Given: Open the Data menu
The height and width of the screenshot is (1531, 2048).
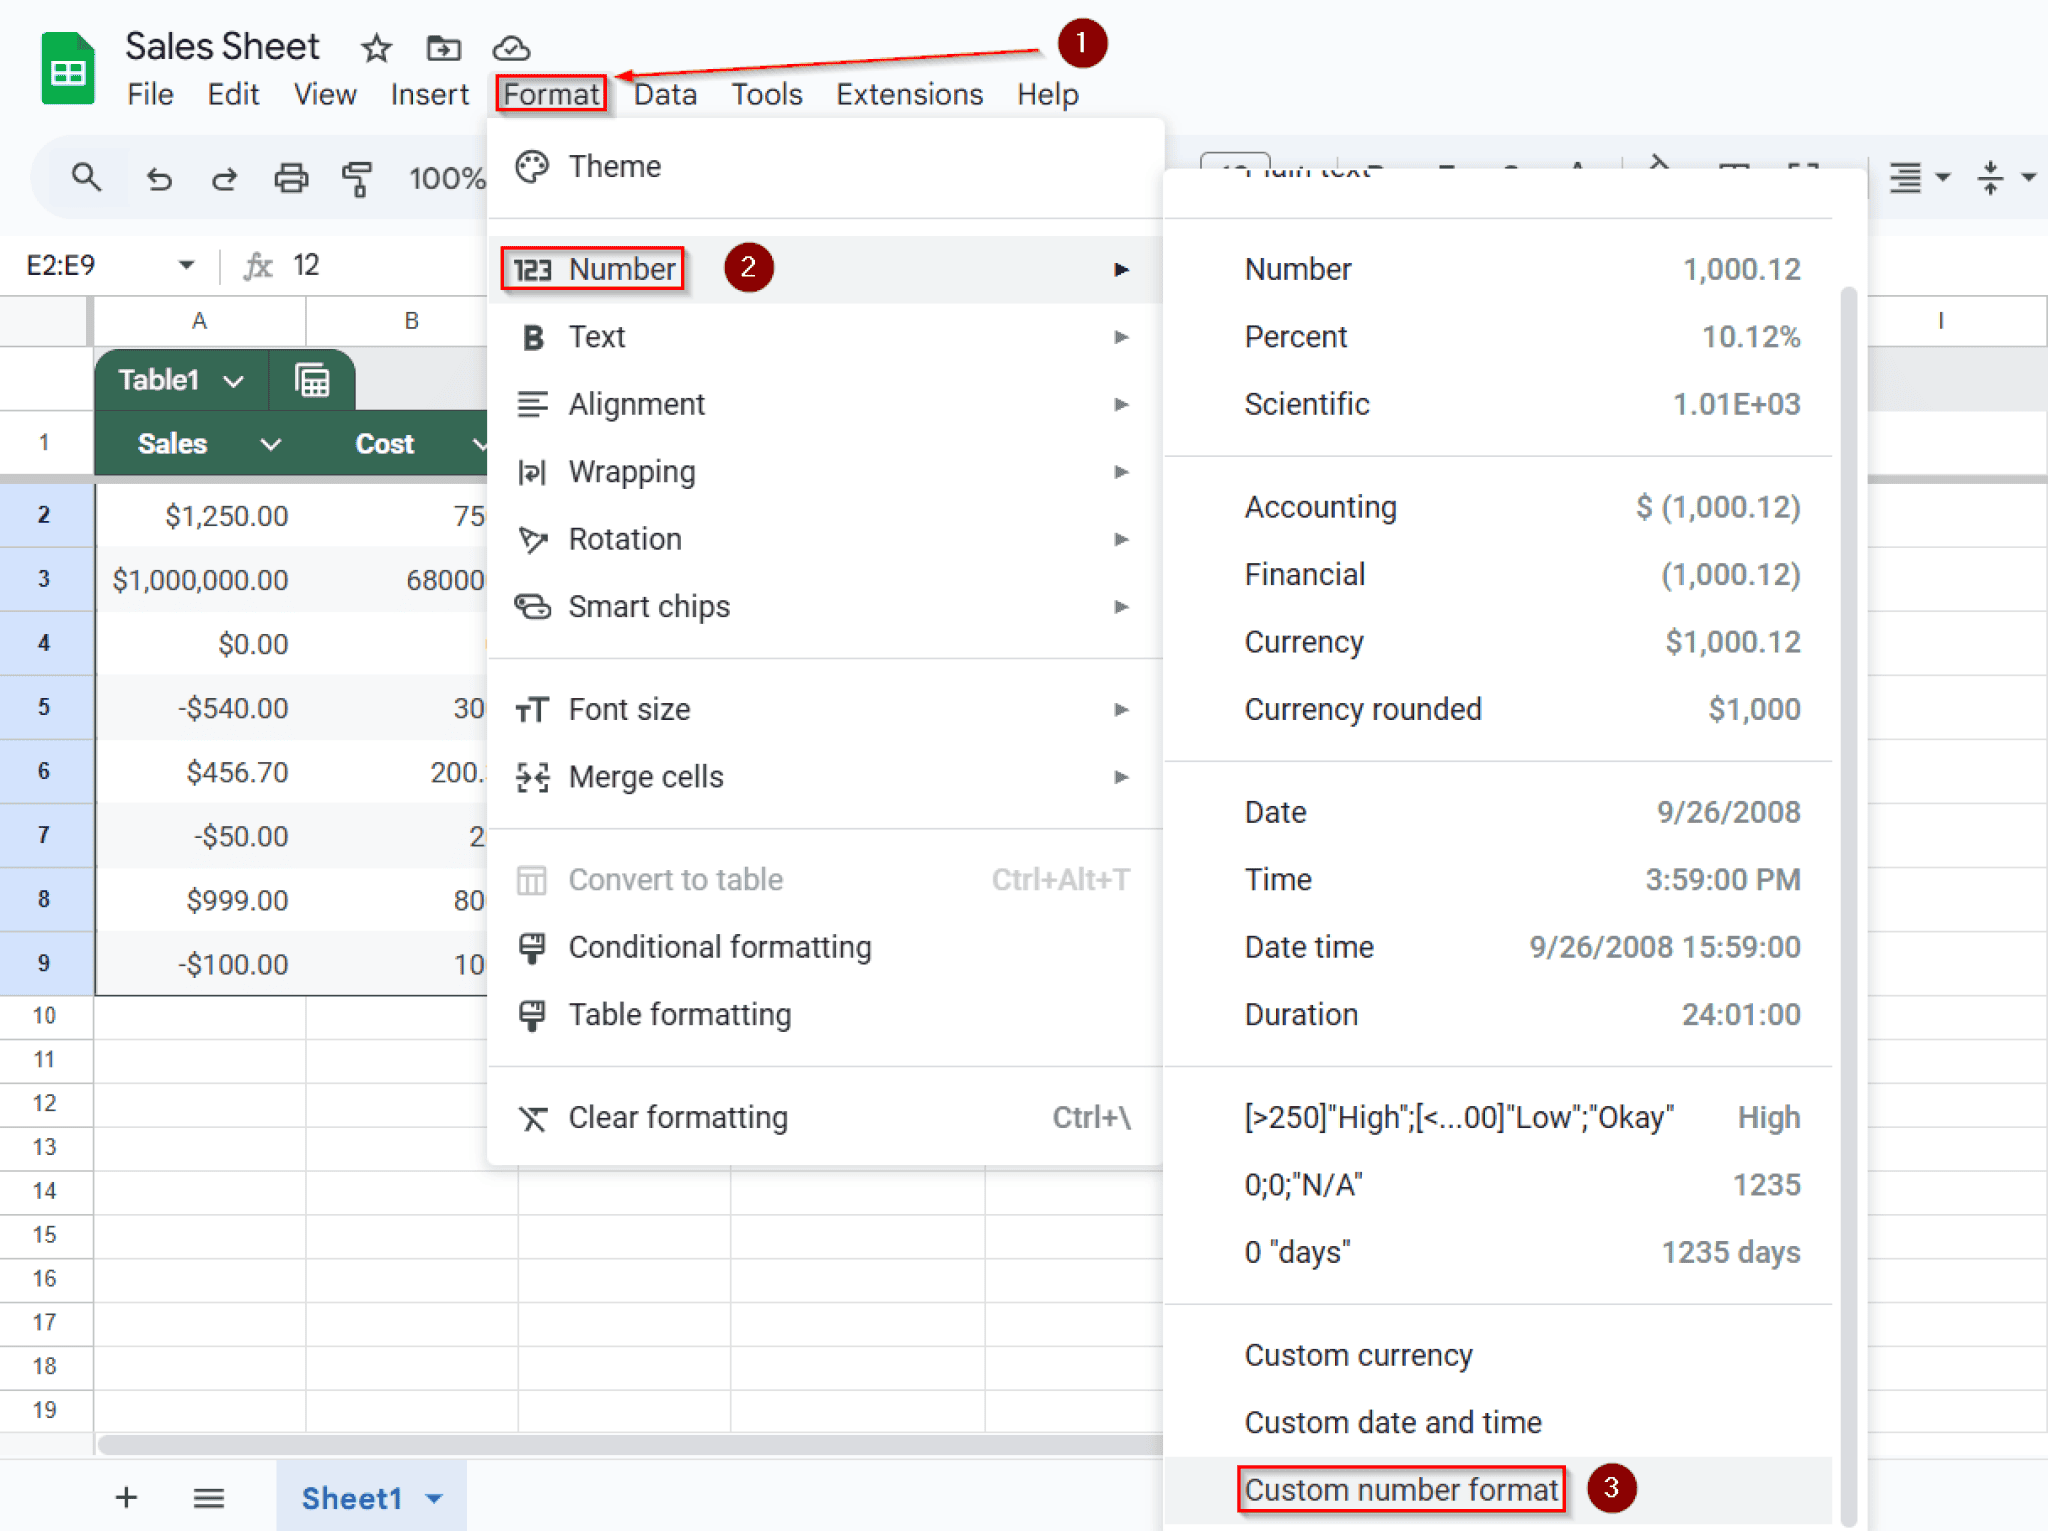Looking at the screenshot, I should point(665,93).
